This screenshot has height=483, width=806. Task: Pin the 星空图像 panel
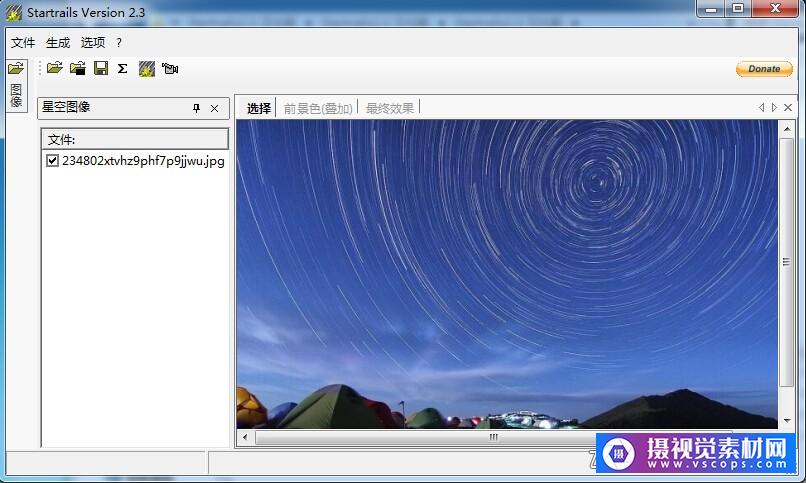196,108
